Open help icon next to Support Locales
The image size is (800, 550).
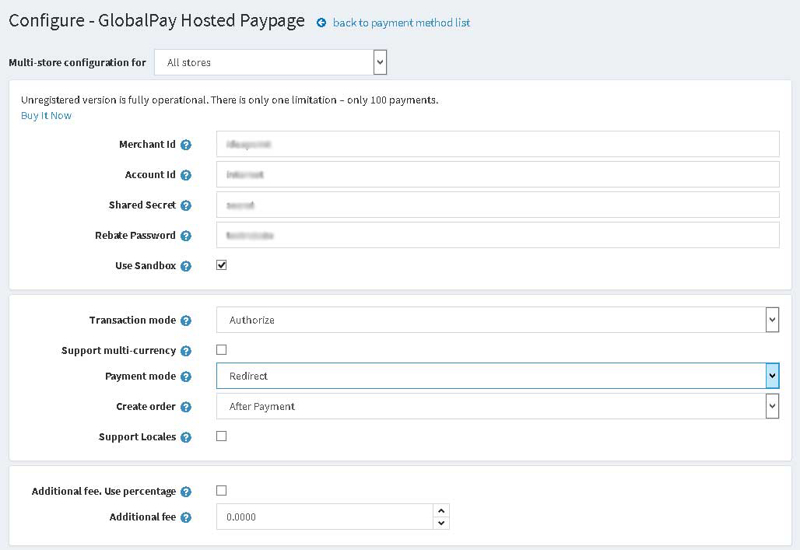pos(186,437)
